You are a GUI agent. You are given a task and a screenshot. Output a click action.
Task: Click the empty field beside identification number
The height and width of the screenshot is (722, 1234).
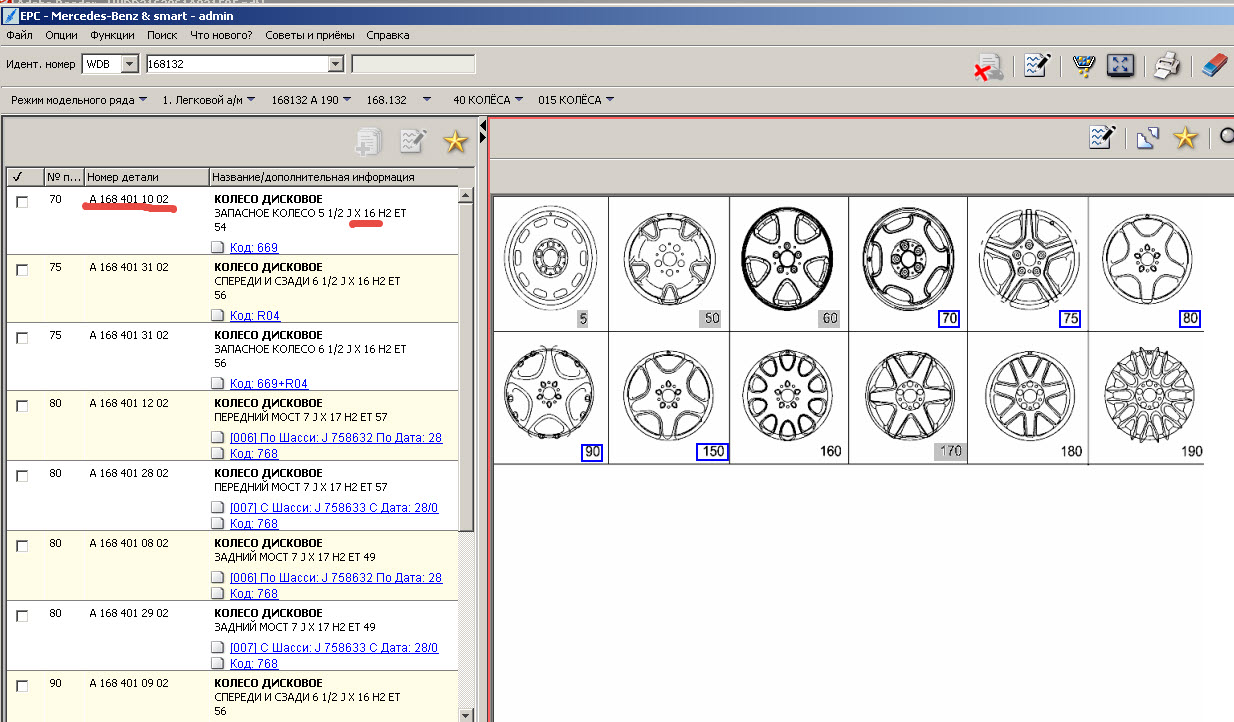click(413, 64)
